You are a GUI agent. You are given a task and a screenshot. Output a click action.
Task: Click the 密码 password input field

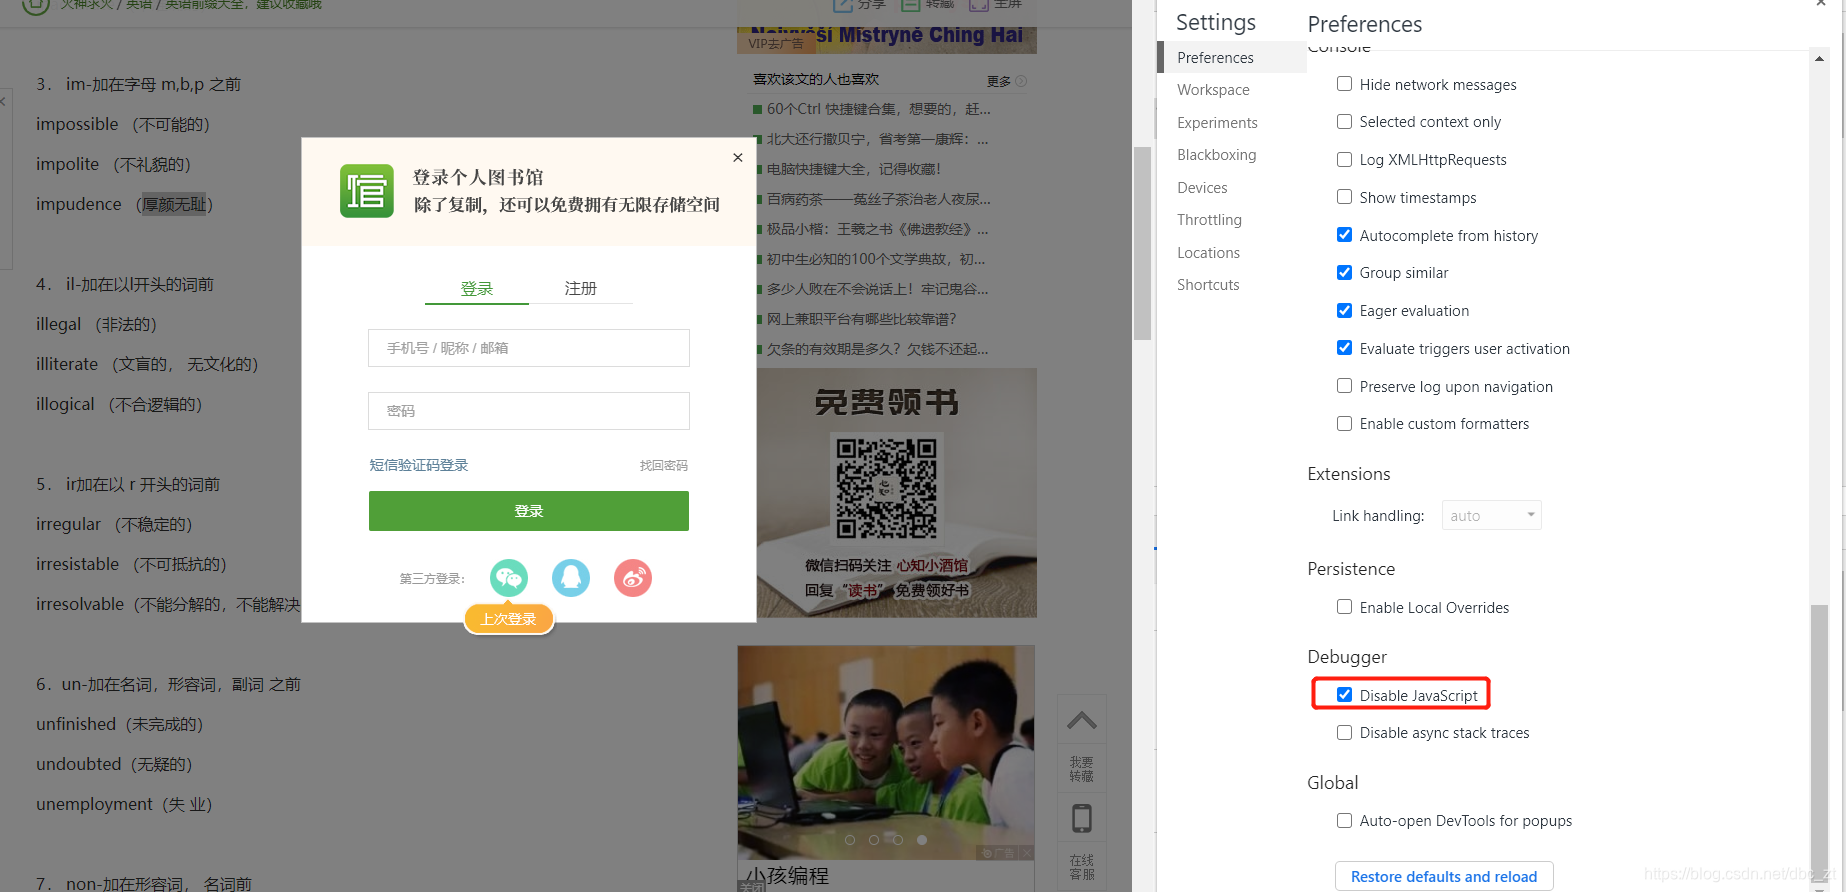tap(529, 411)
